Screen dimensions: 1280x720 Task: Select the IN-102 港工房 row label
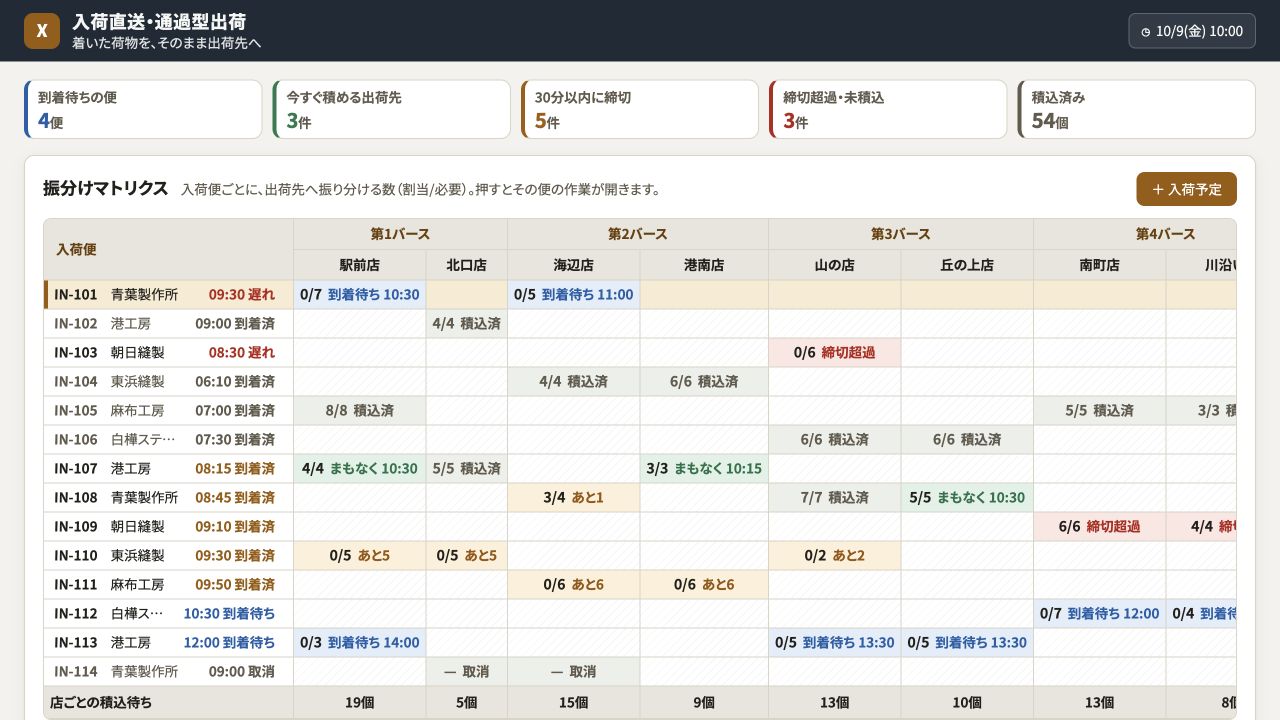coord(168,324)
